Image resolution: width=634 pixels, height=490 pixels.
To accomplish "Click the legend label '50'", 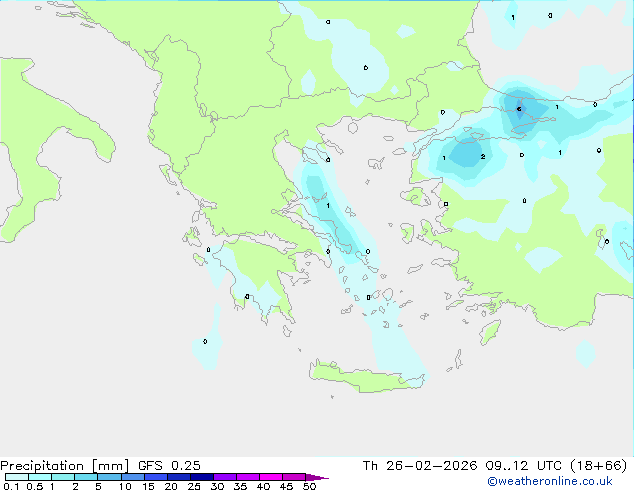I will (x=310, y=486).
